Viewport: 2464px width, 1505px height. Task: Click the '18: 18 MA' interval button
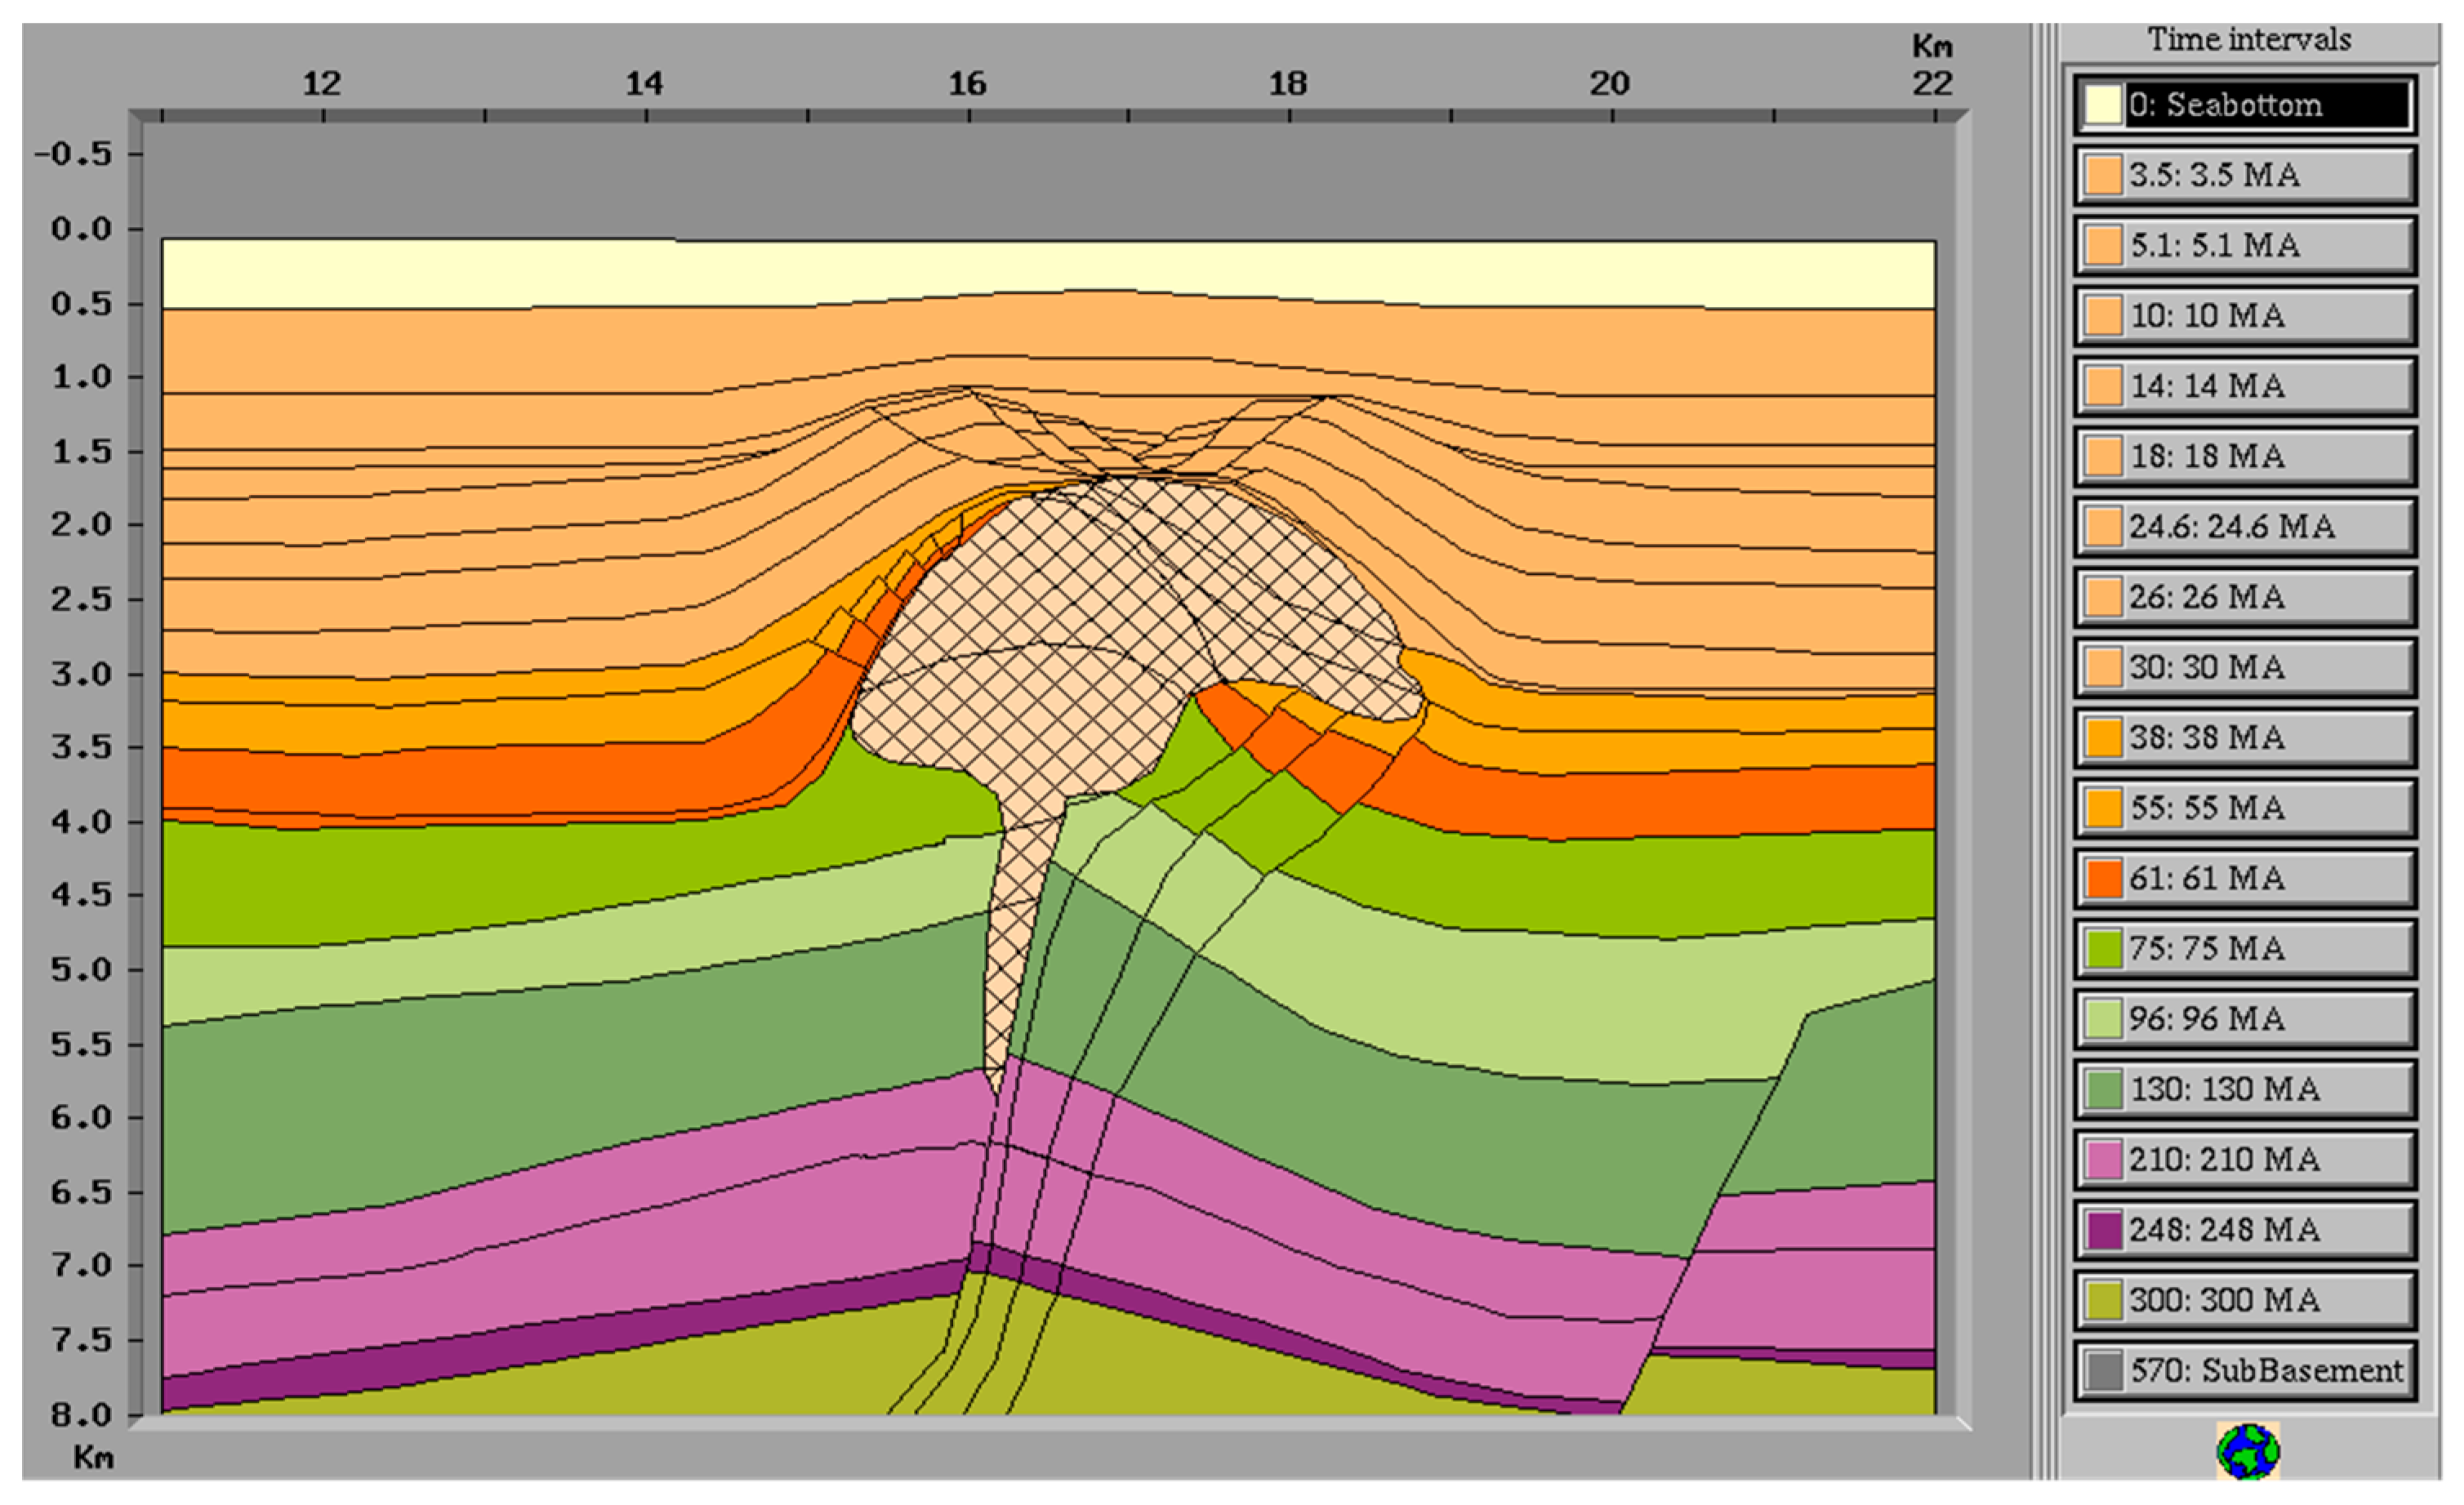pyautogui.click(x=2245, y=456)
